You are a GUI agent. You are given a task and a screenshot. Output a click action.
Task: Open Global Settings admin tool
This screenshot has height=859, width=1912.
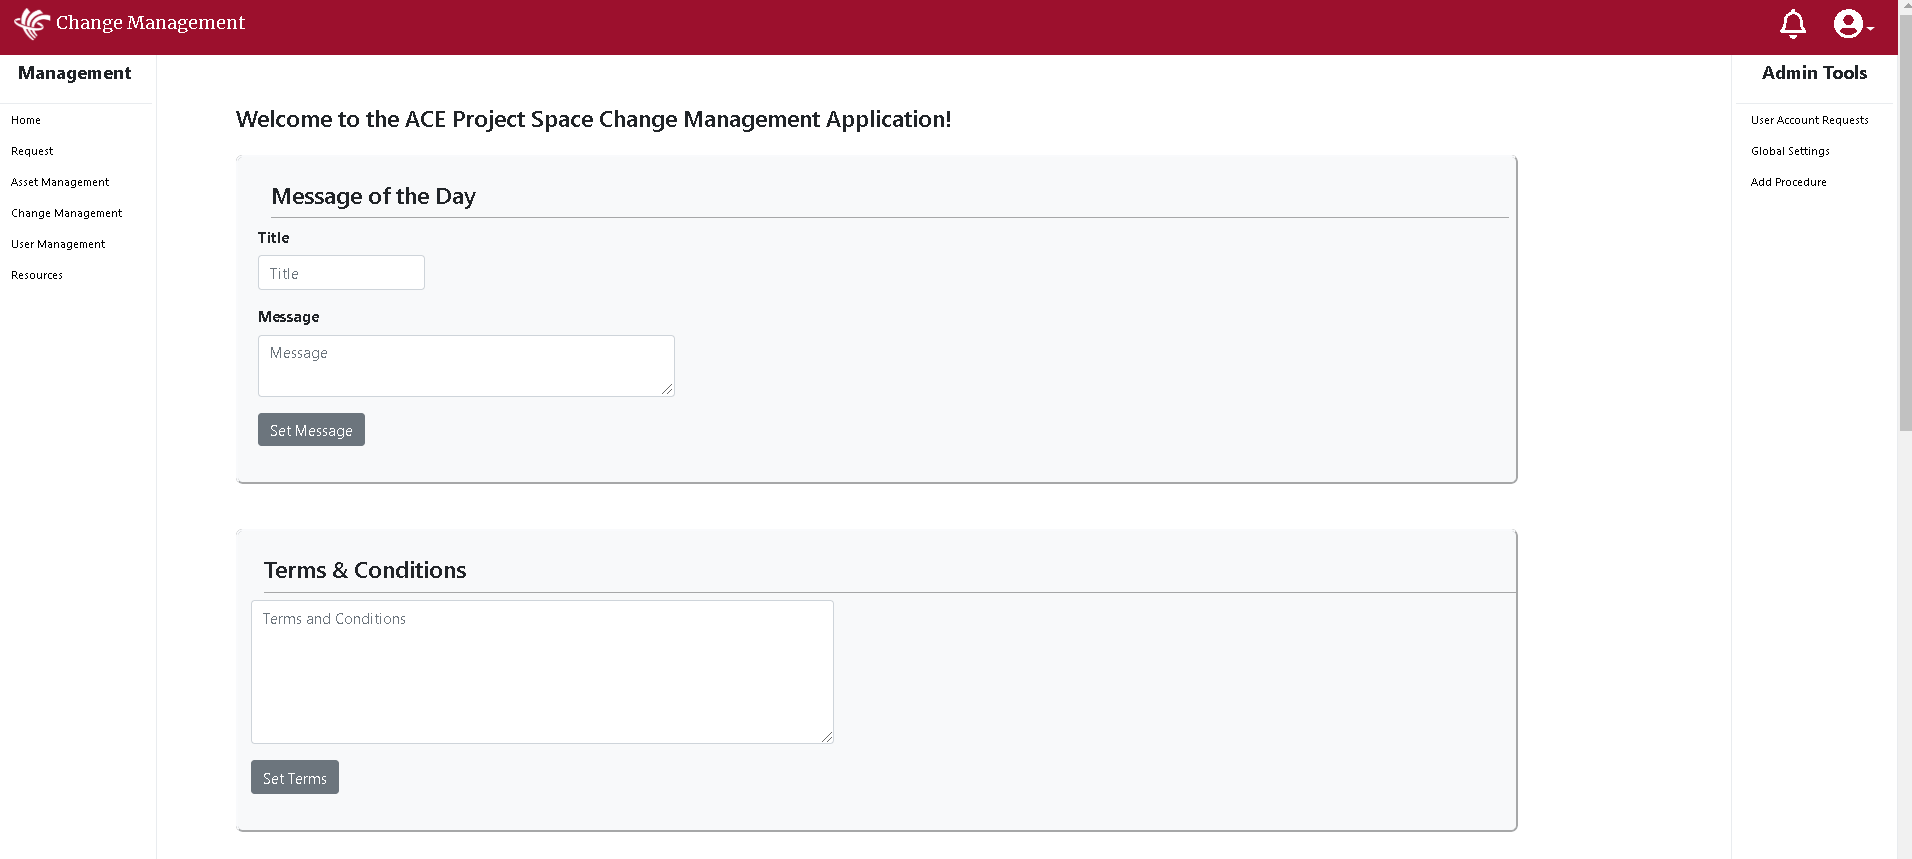coord(1790,151)
